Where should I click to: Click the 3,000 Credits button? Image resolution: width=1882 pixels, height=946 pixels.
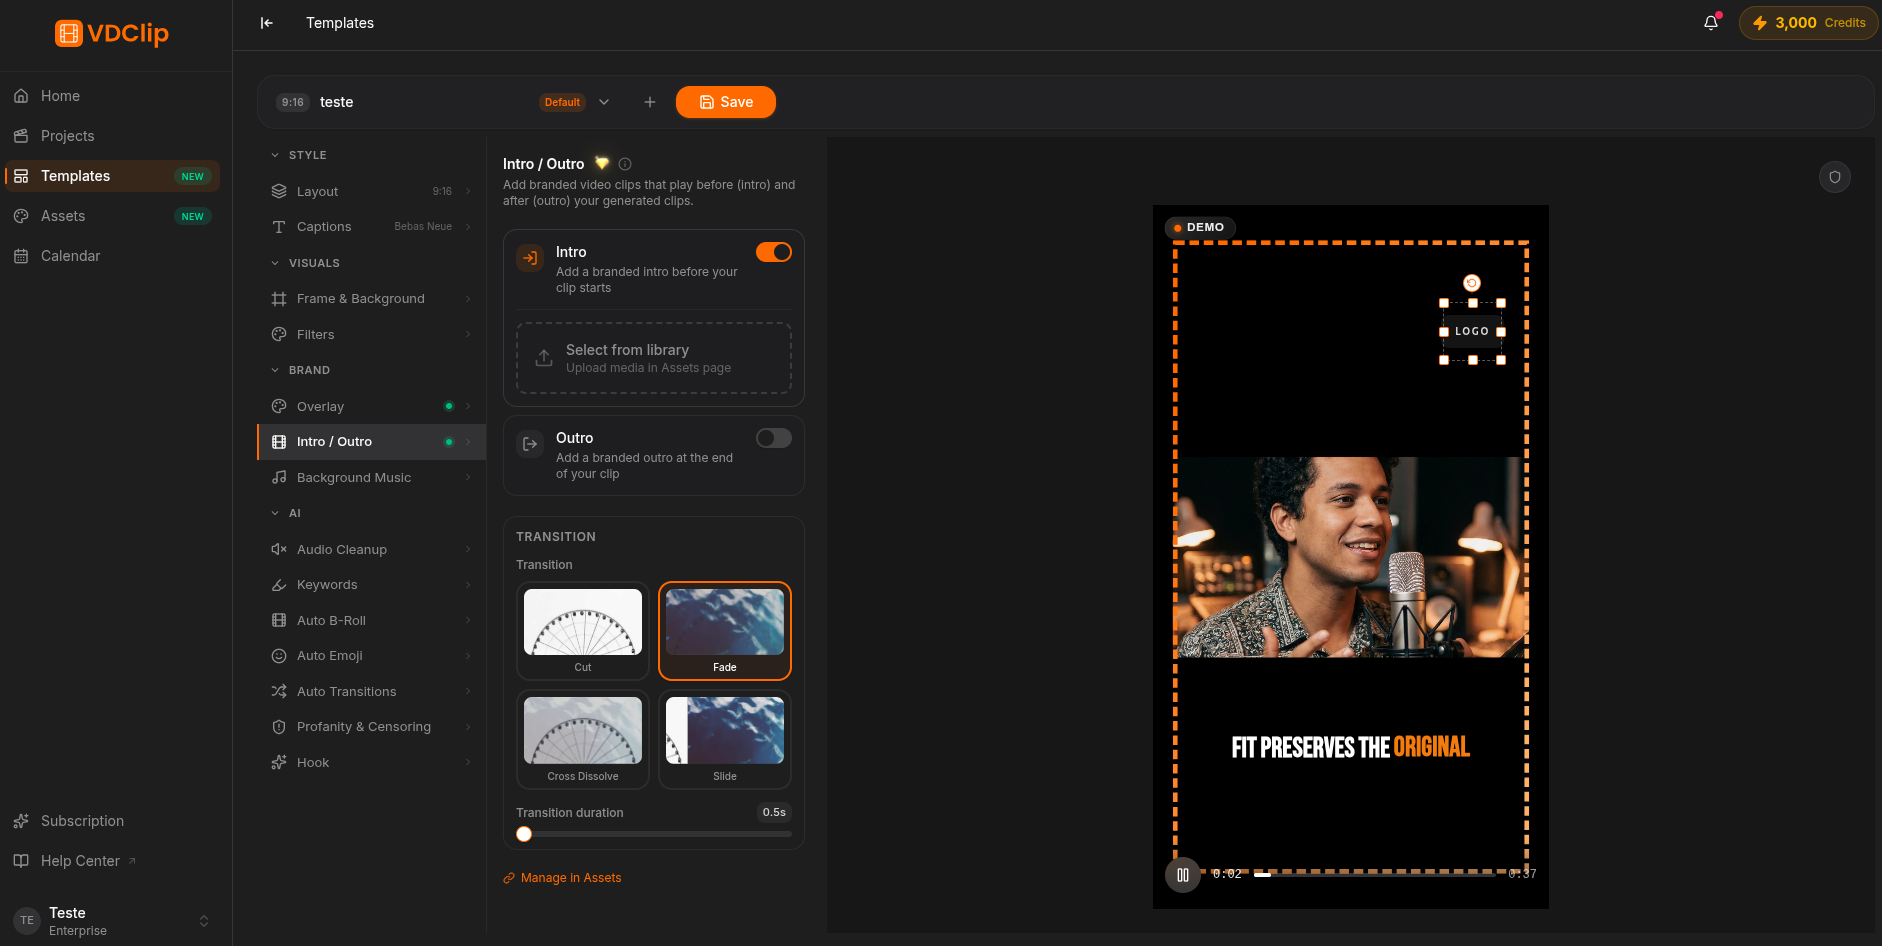click(1809, 23)
